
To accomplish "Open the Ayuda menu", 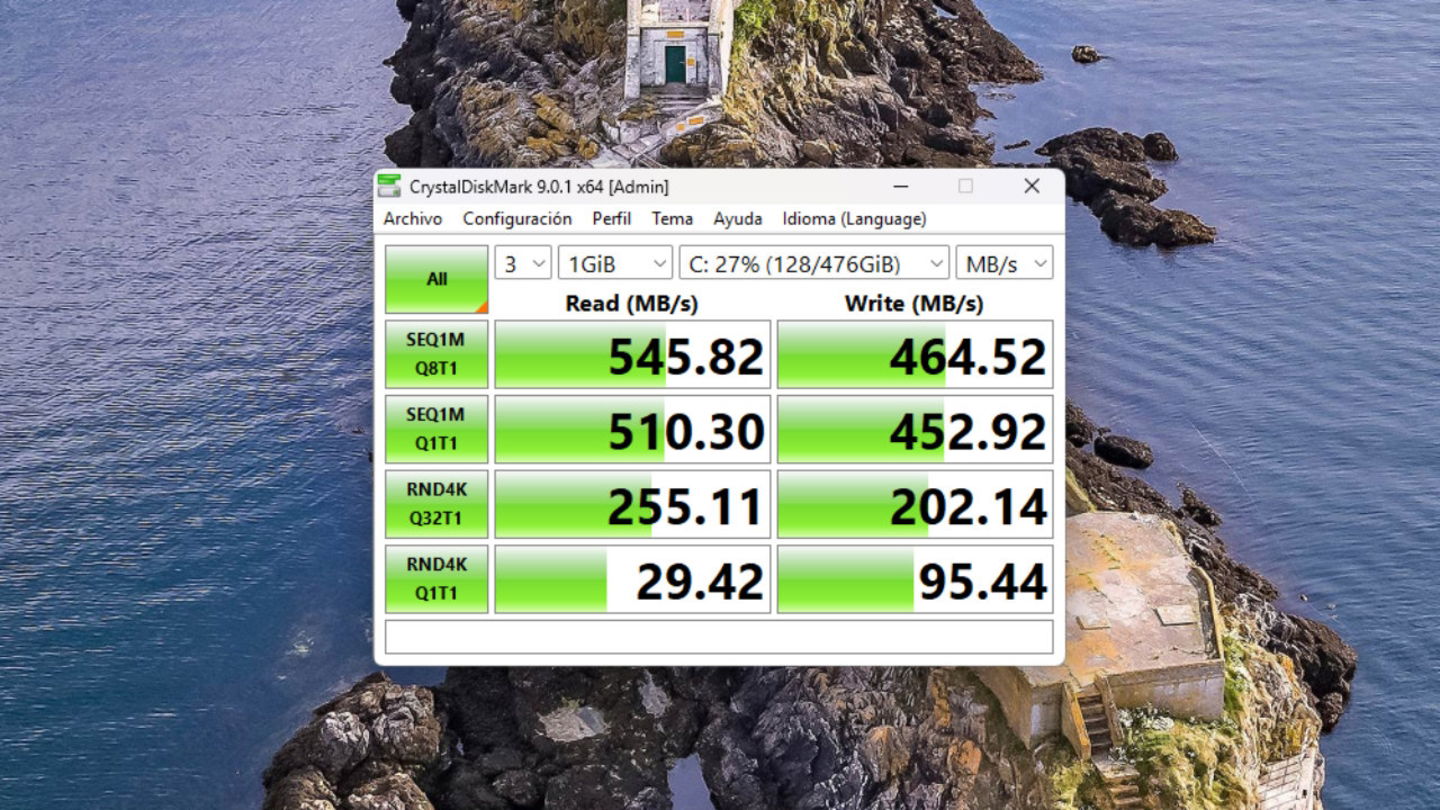I will pos(738,218).
